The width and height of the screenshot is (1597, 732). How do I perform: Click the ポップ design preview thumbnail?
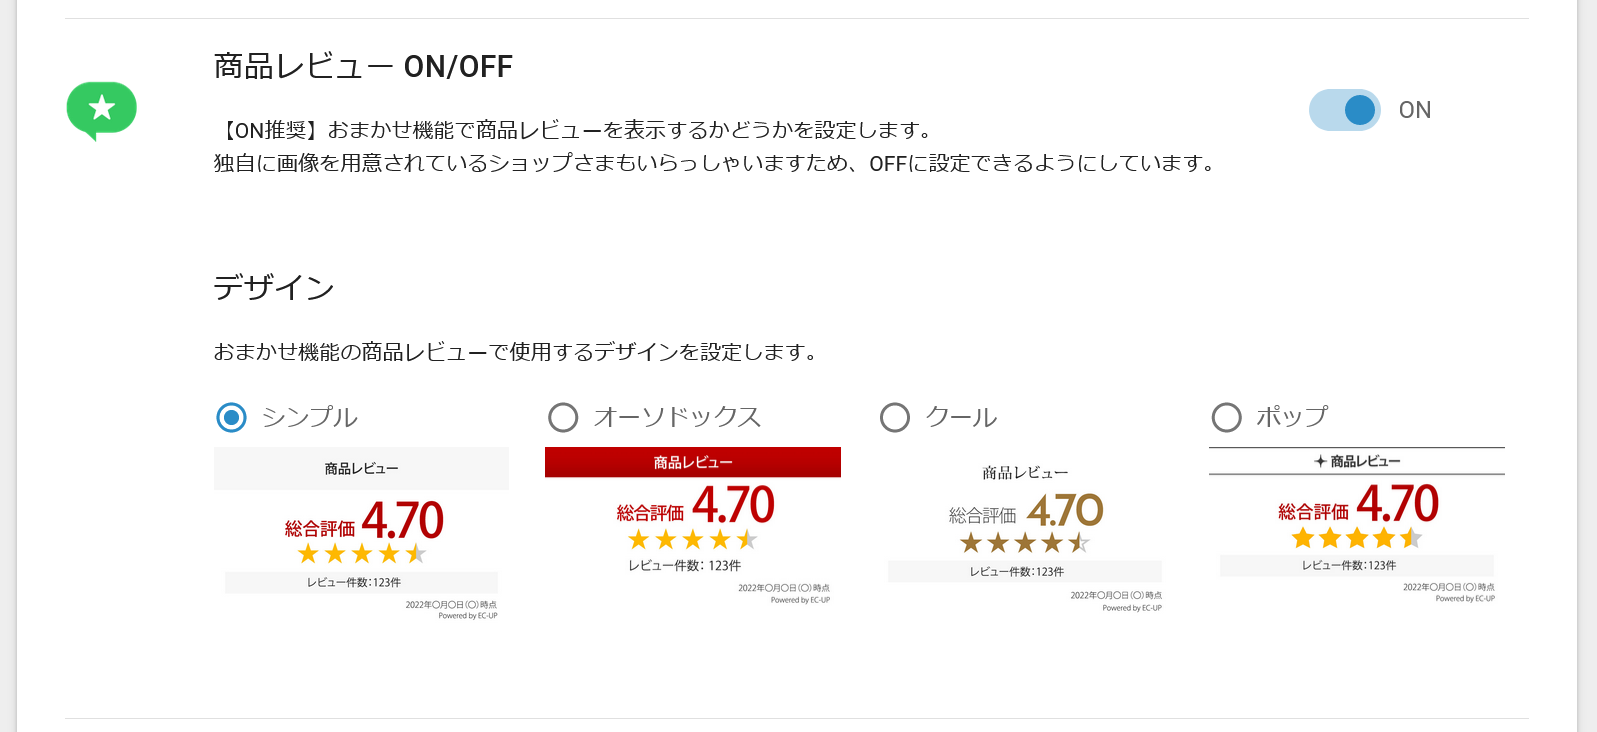coord(1357,526)
